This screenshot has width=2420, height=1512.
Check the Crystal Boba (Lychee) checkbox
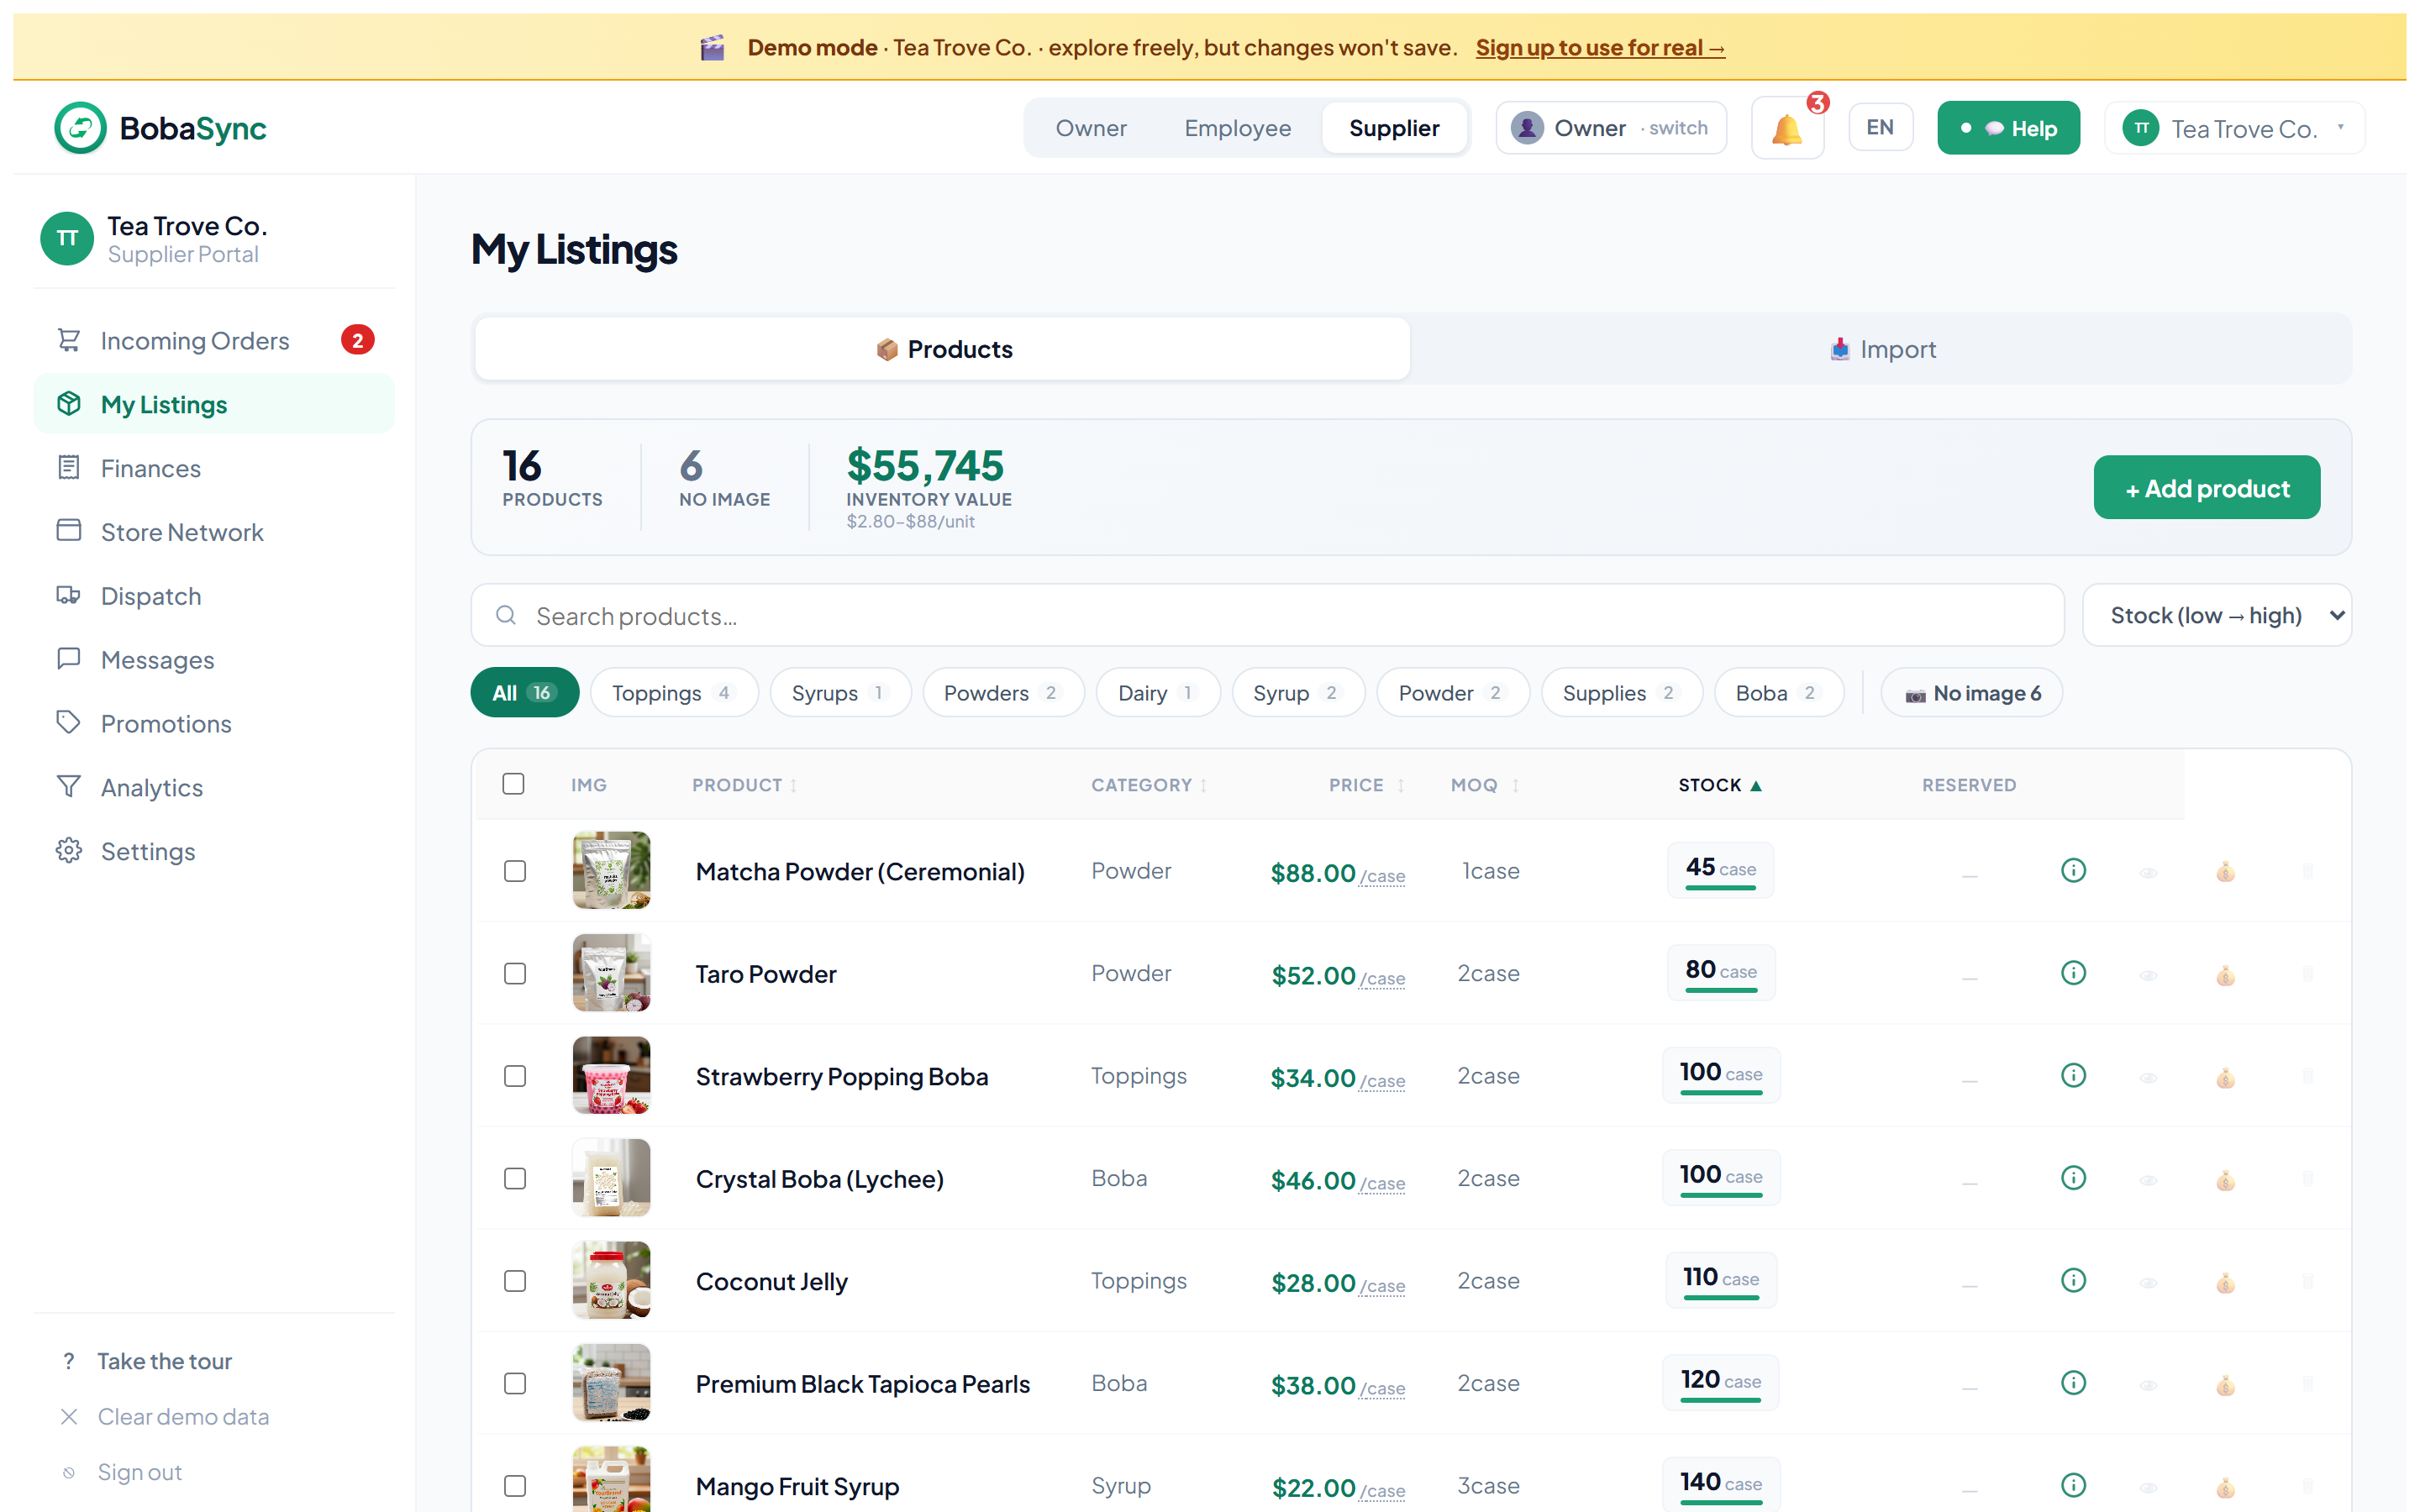point(515,1179)
